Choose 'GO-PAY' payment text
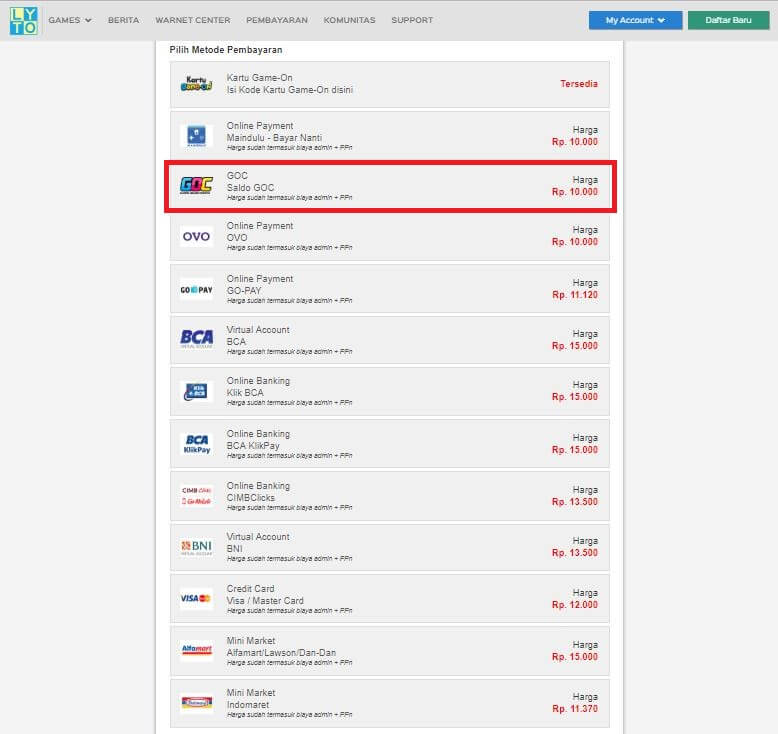Image resolution: width=778 pixels, height=734 pixels. (244, 291)
